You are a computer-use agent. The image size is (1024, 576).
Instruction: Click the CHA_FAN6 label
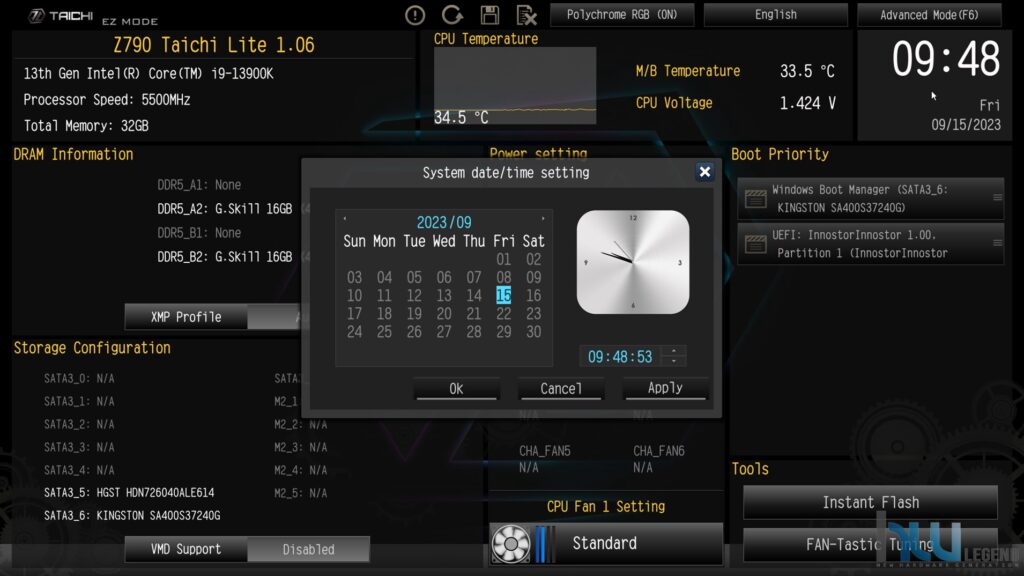(659, 451)
